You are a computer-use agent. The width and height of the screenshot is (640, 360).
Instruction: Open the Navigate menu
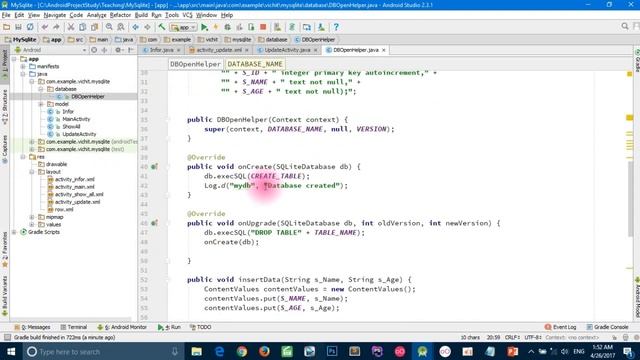coord(55,15)
